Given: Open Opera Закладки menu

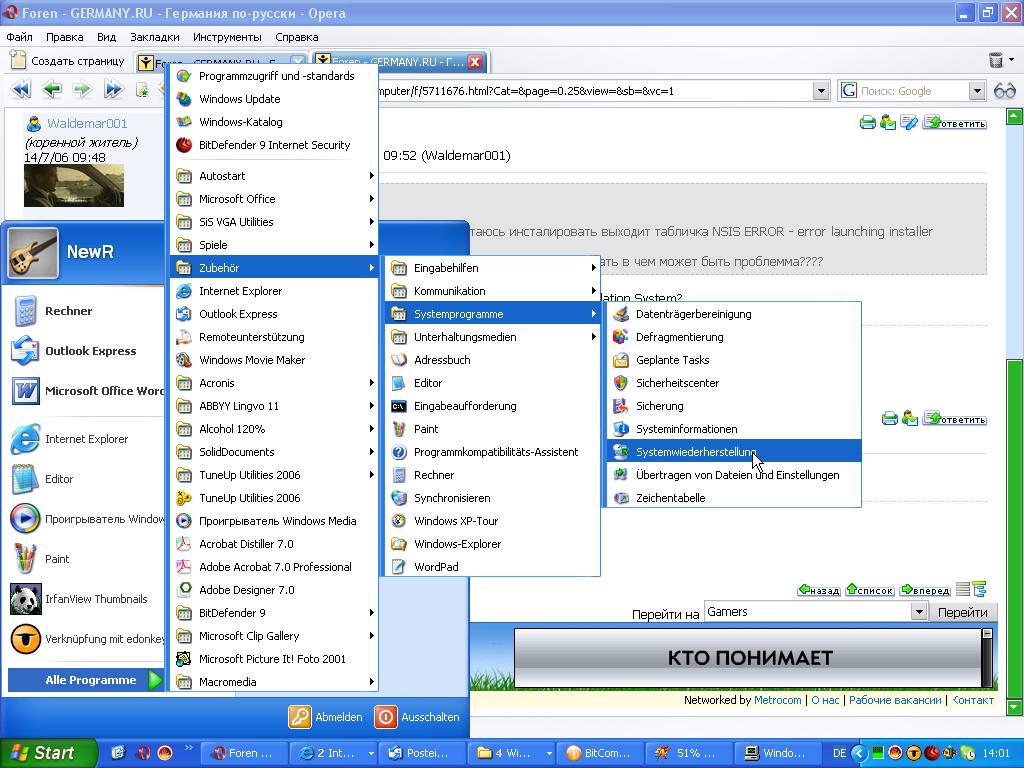Looking at the screenshot, I should tap(154, 37).
